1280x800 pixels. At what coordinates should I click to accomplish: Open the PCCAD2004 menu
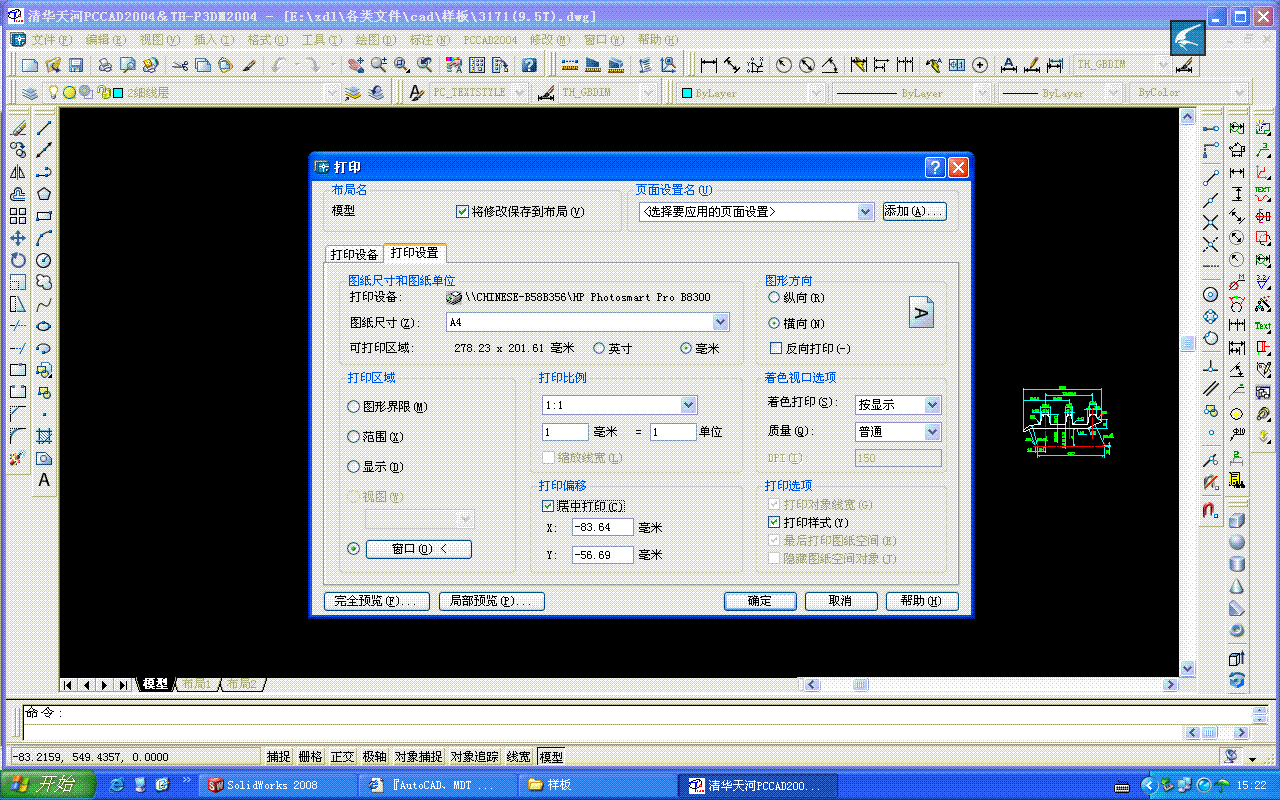(490, 40)
